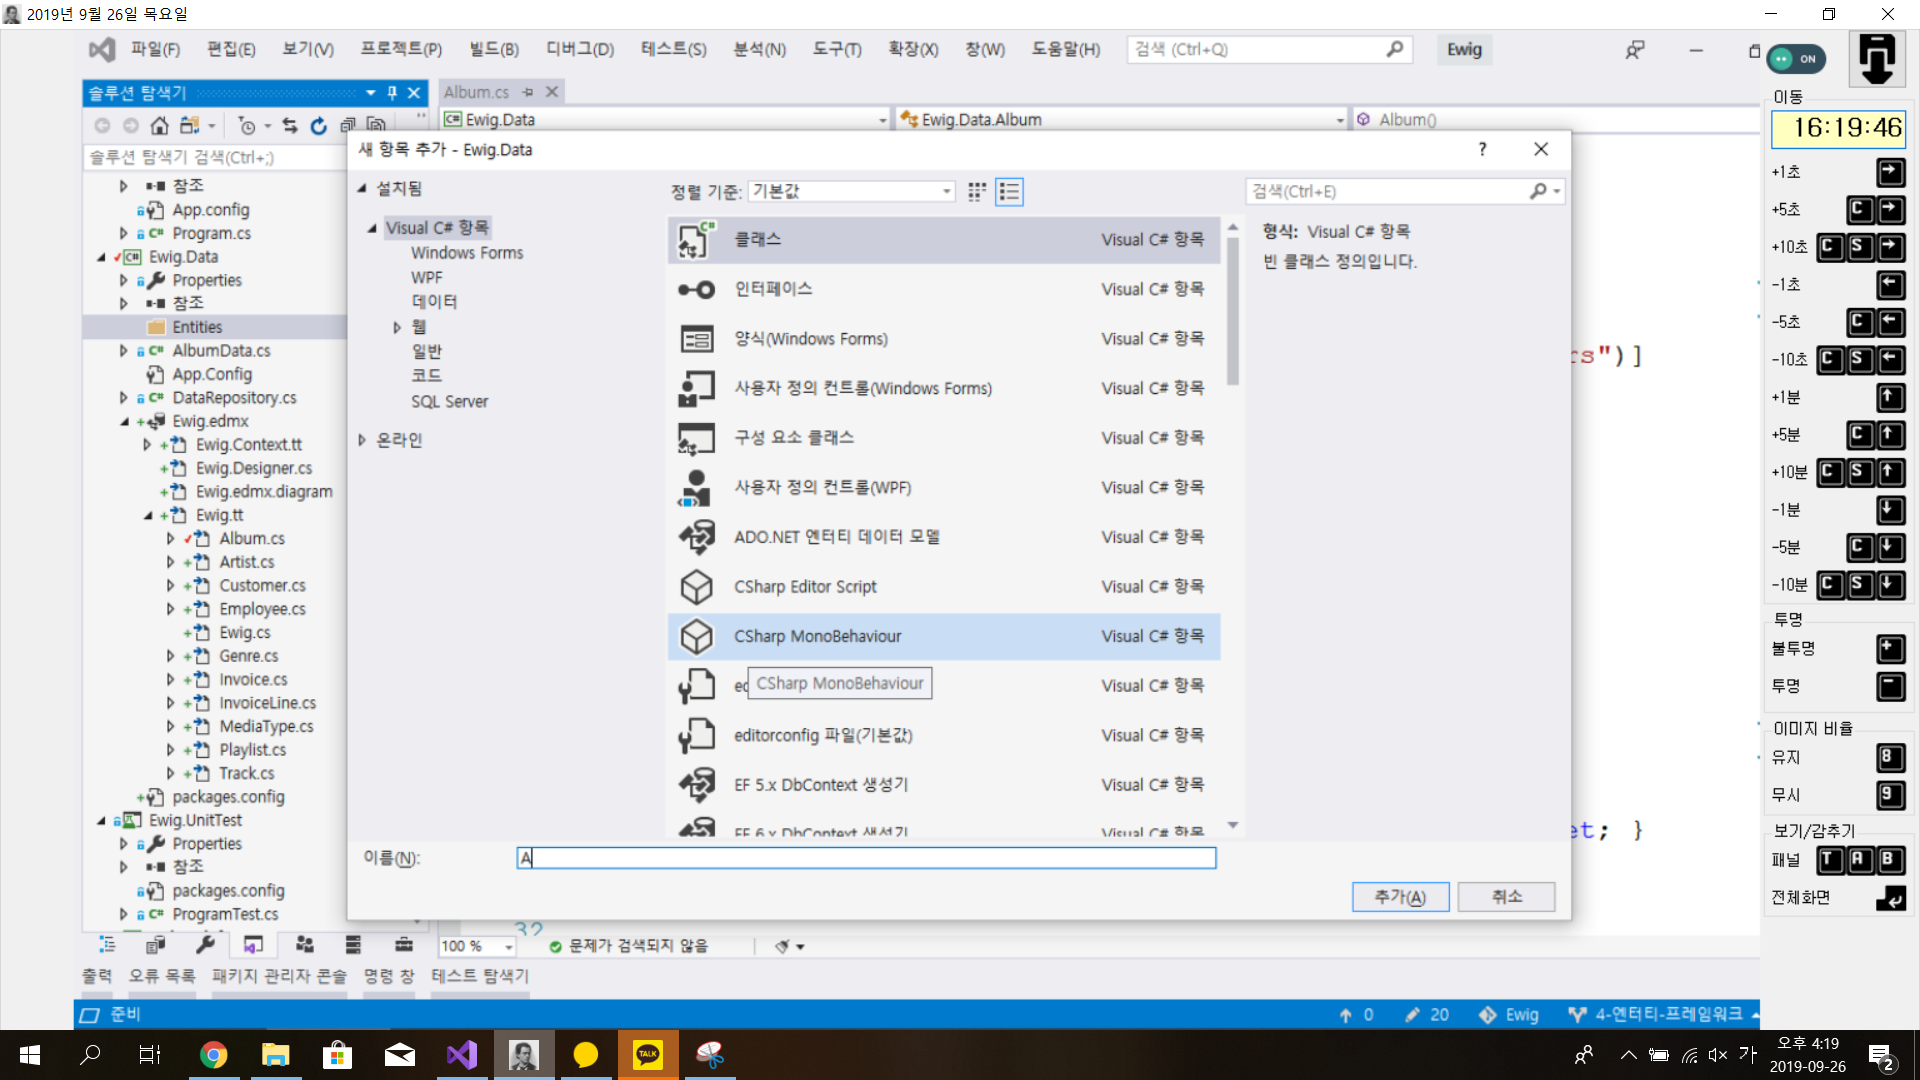The image size is (1920, 1080).
Task: Click the Home icon in Solution Explorer
Action: pos(159,126)
